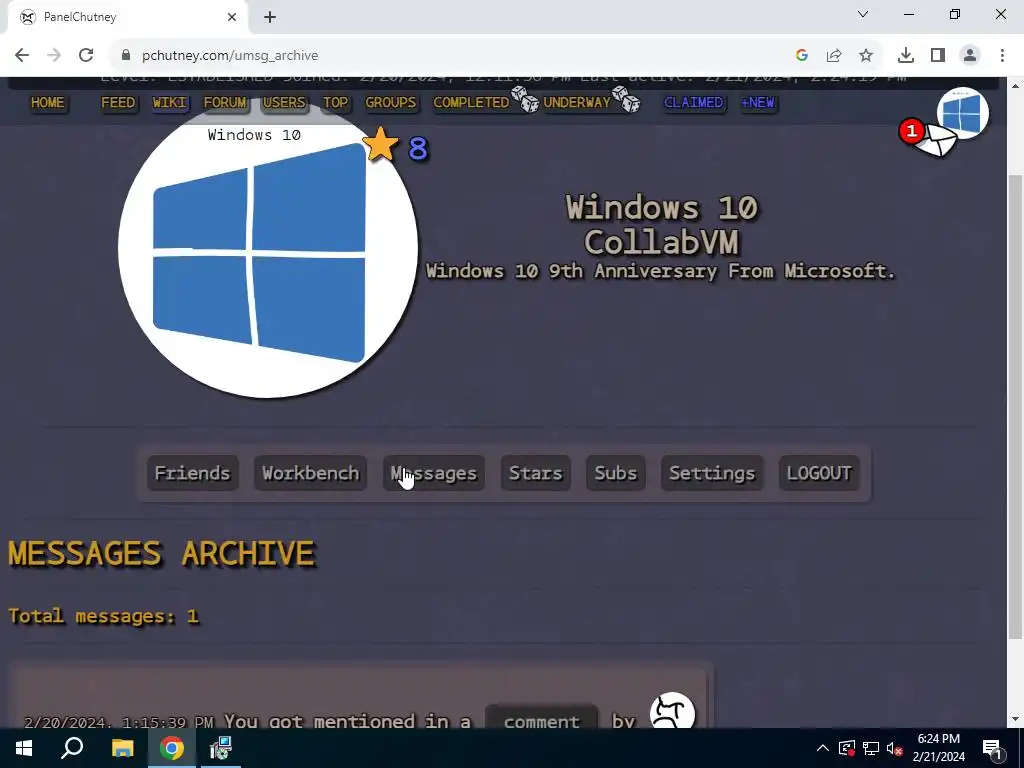
Task: Click the sender avatar in the message
Action: 673,711
